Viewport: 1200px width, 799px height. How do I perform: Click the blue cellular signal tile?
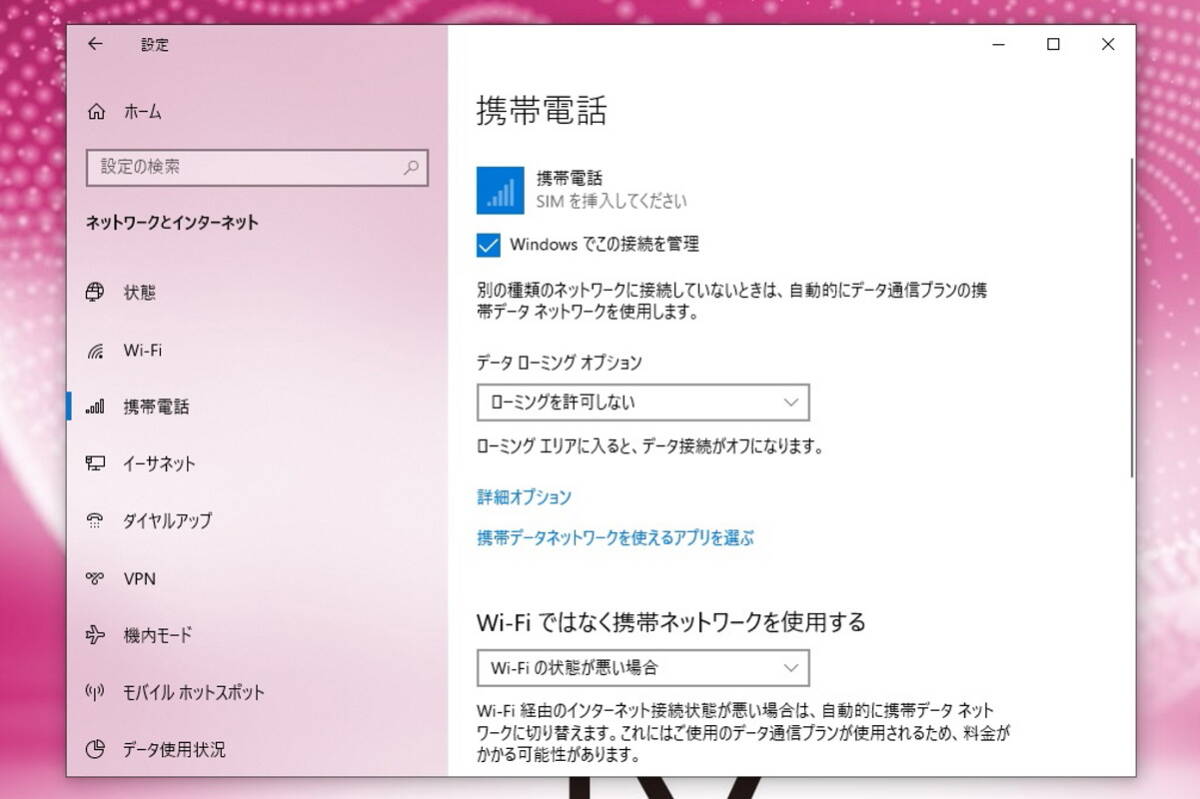pyautogui.click(x=501, y=190)
